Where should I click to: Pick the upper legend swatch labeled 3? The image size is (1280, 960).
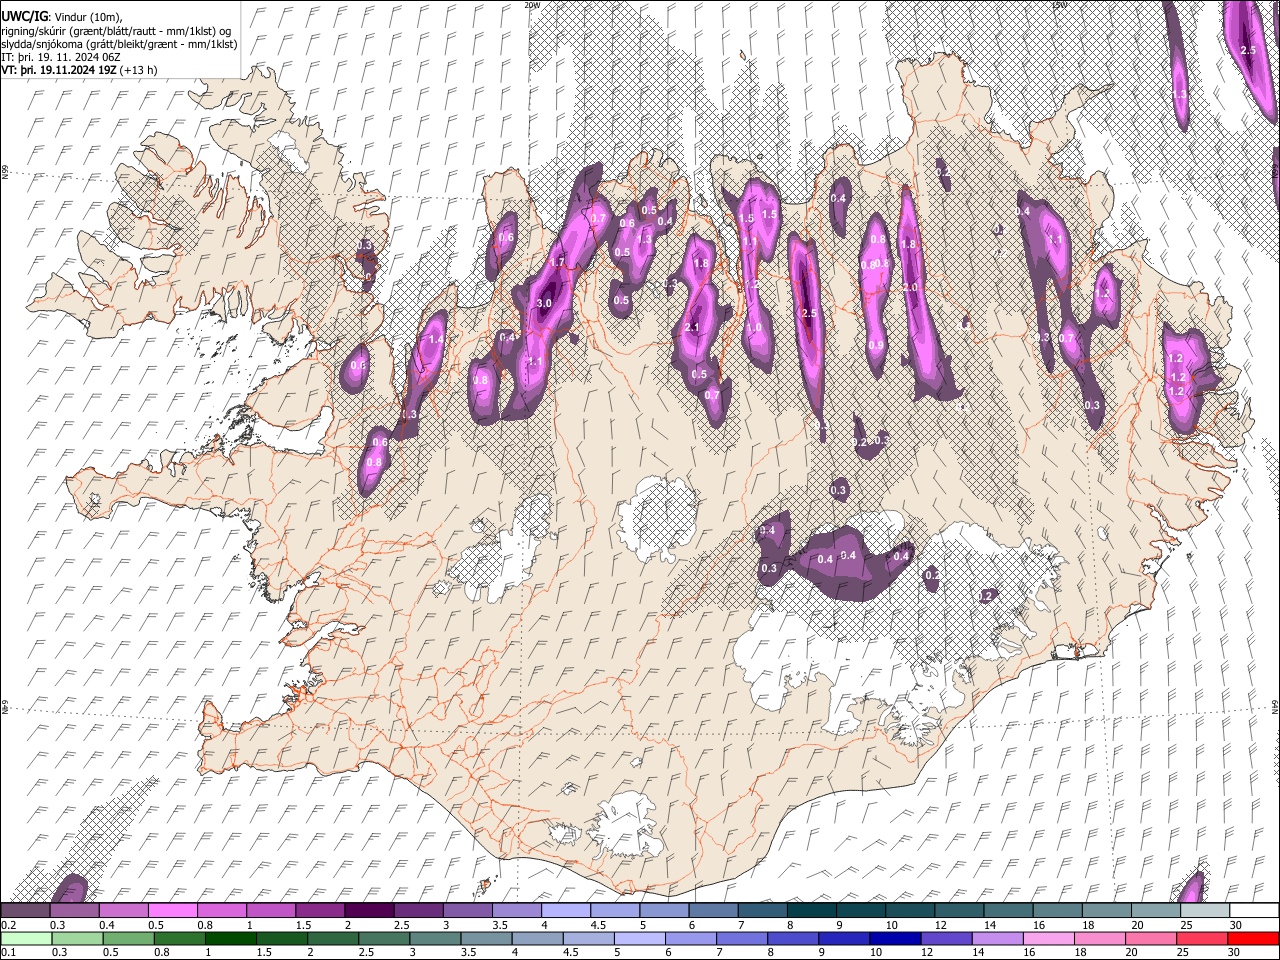click(466, 911)
